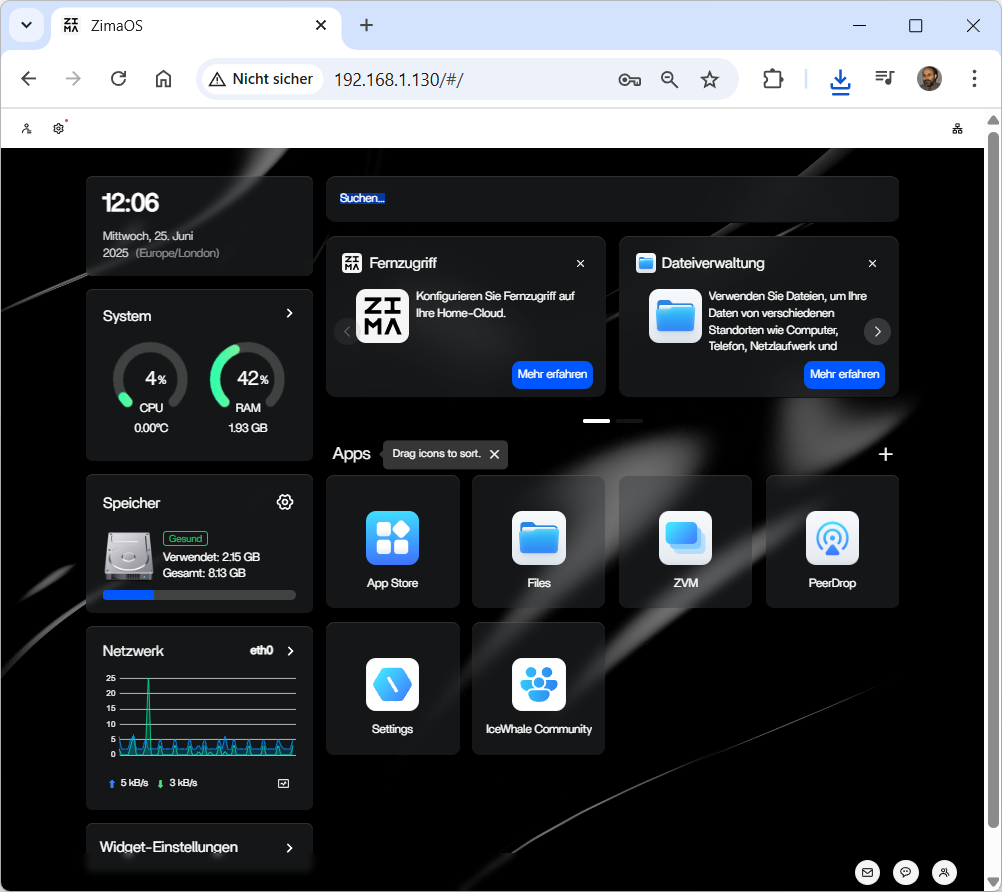
Task: Open Widget-Einstellungen chevron
Action: pos(290,848)
